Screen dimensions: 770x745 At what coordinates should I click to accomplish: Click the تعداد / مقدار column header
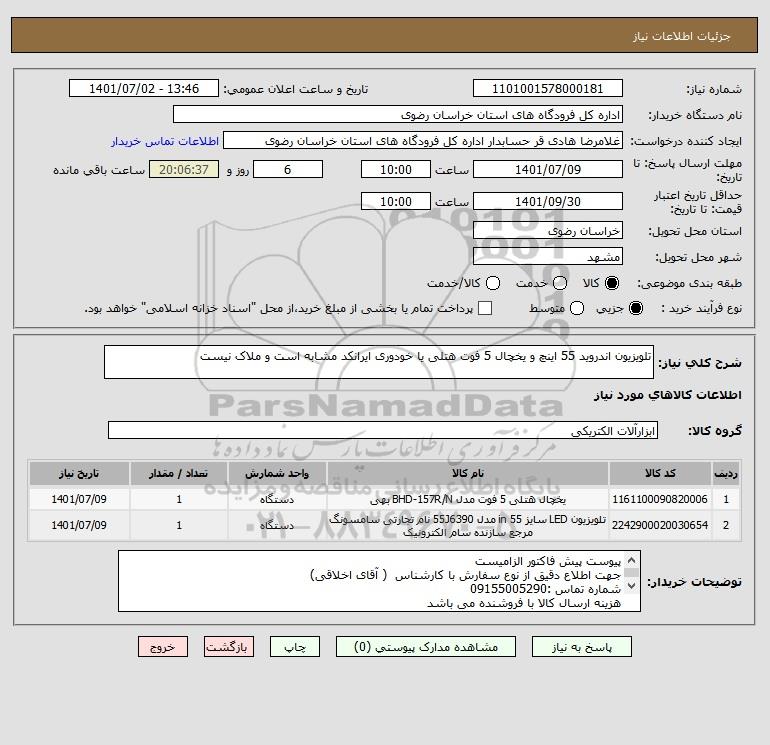click(179, 473)
